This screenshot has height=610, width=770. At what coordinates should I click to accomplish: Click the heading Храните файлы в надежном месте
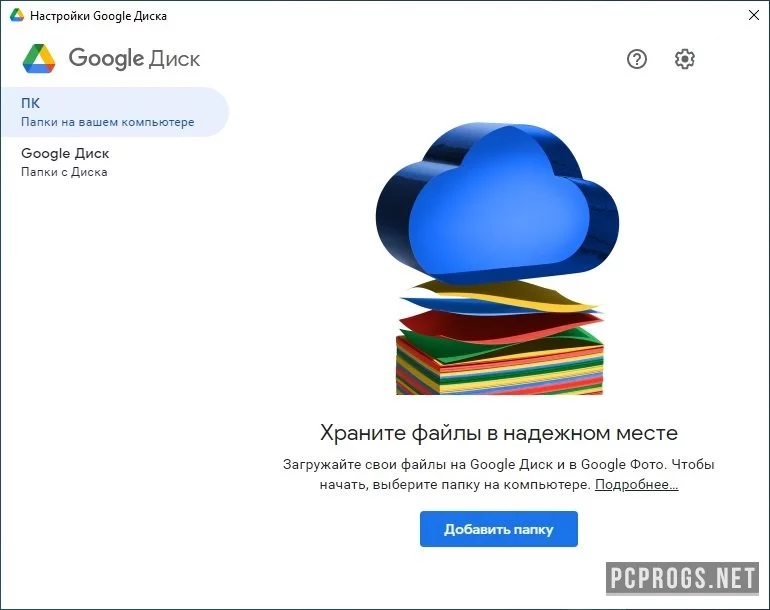tap(498, 433)
